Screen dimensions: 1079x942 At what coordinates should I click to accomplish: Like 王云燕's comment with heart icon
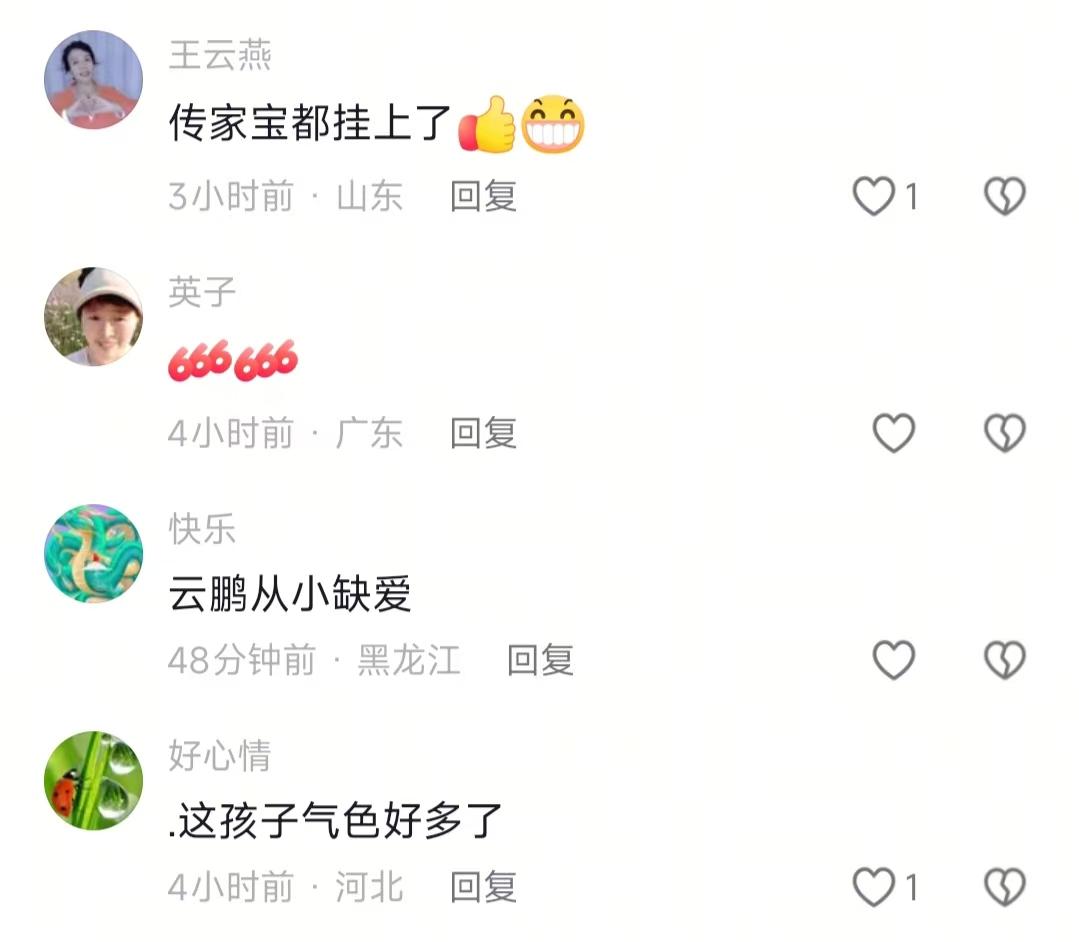click(x=873, y=196)
